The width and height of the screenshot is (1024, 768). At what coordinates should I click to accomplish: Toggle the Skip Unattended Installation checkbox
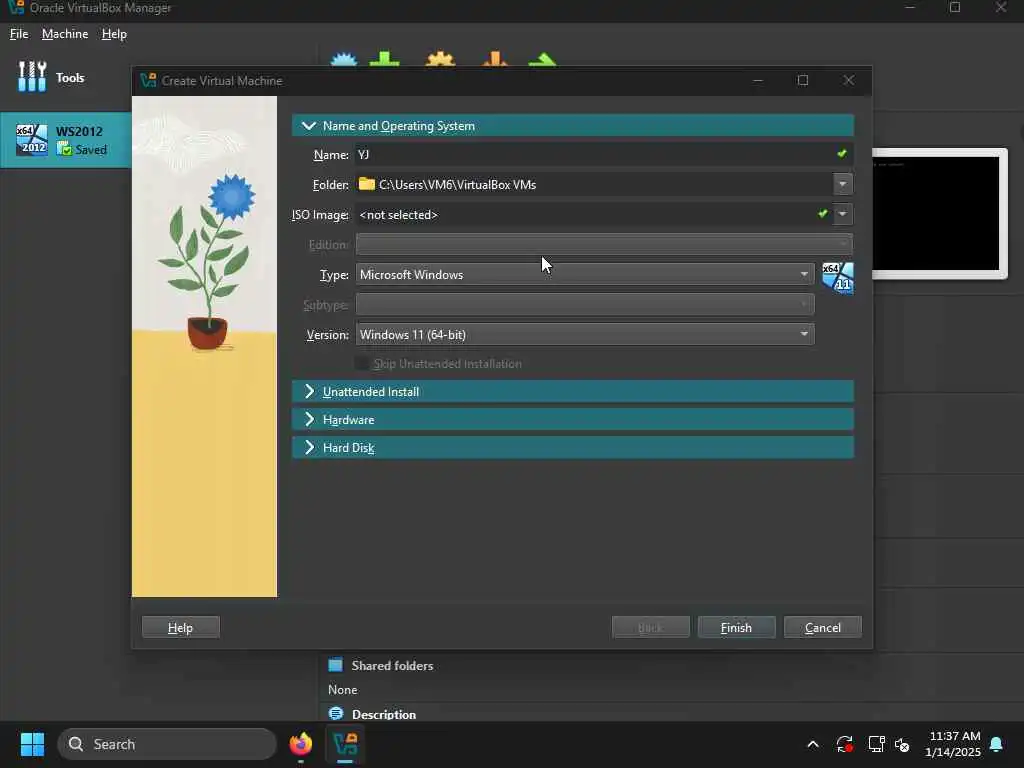coord(362,363)
